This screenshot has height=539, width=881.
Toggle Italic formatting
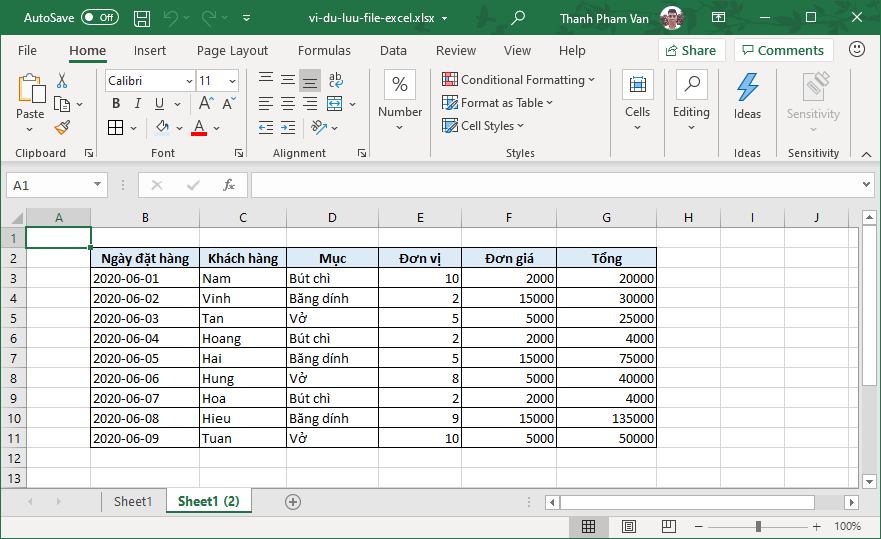[138, 103]
